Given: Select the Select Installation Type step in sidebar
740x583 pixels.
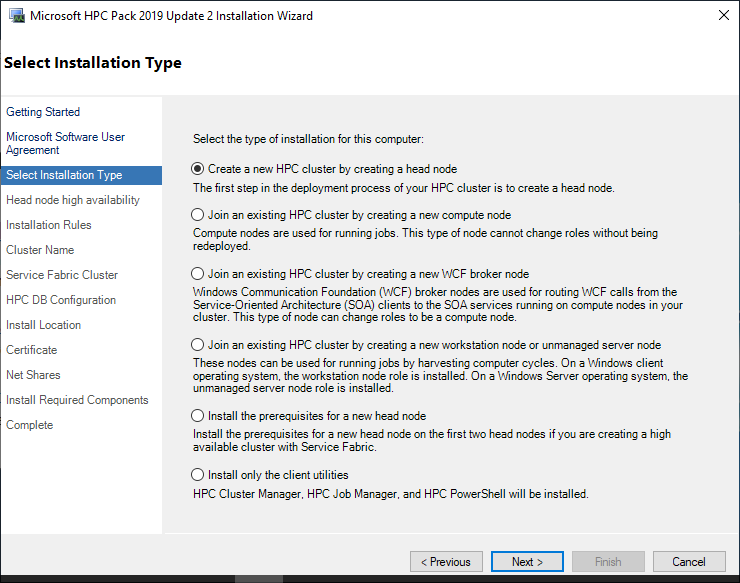Looking at the screenshot, I should point(81,175).
